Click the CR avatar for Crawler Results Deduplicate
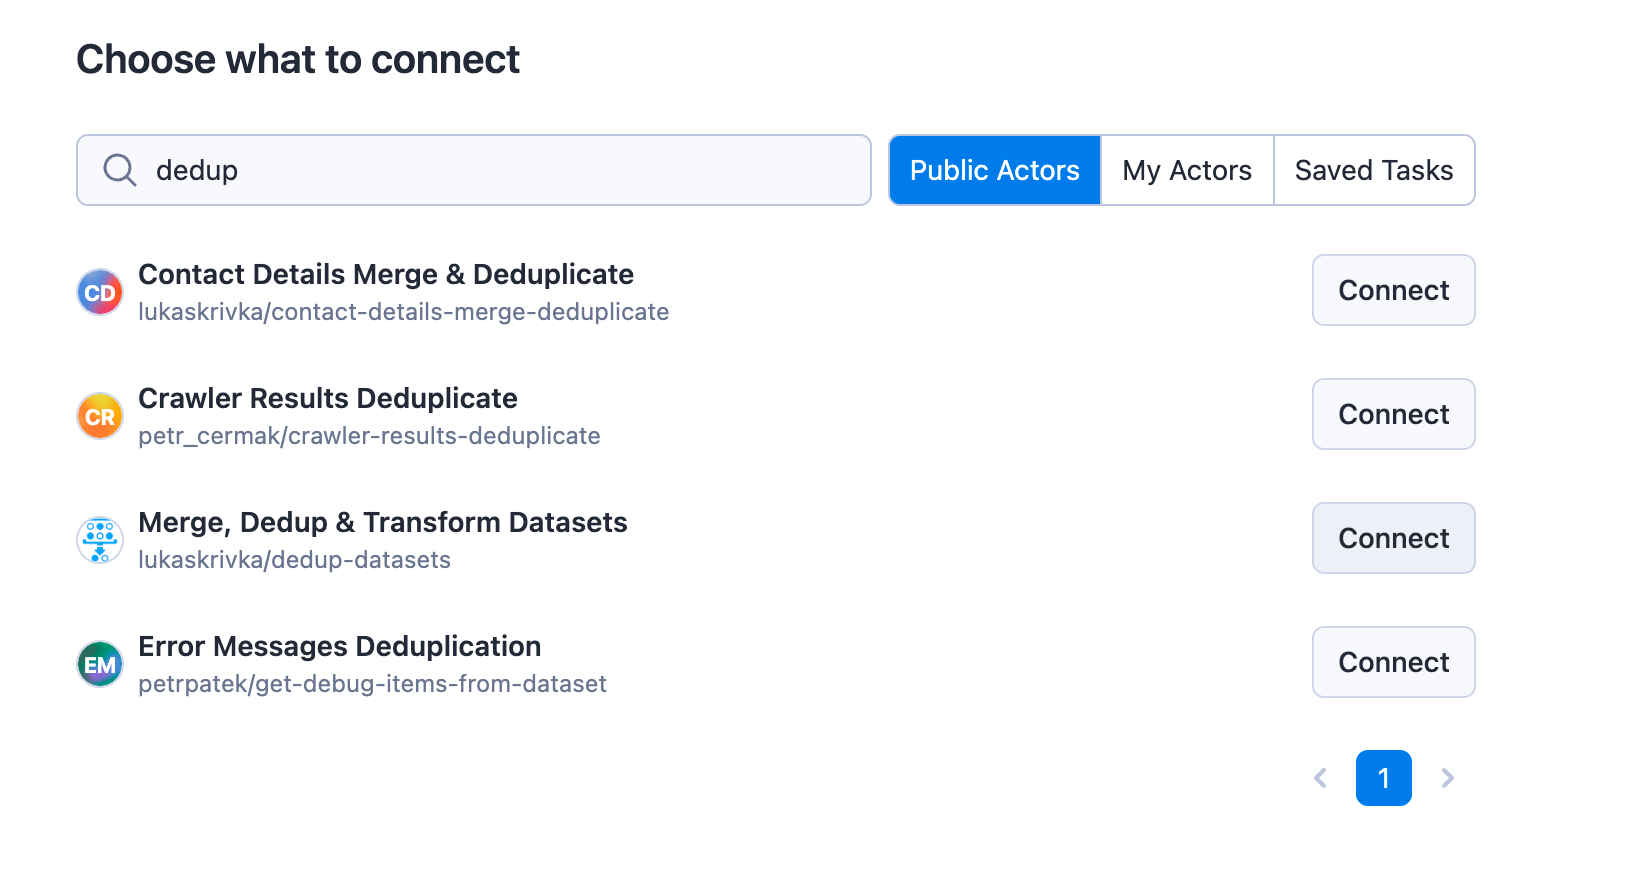The height and width of the screenshot is (870, 1634). pos(100,416)
